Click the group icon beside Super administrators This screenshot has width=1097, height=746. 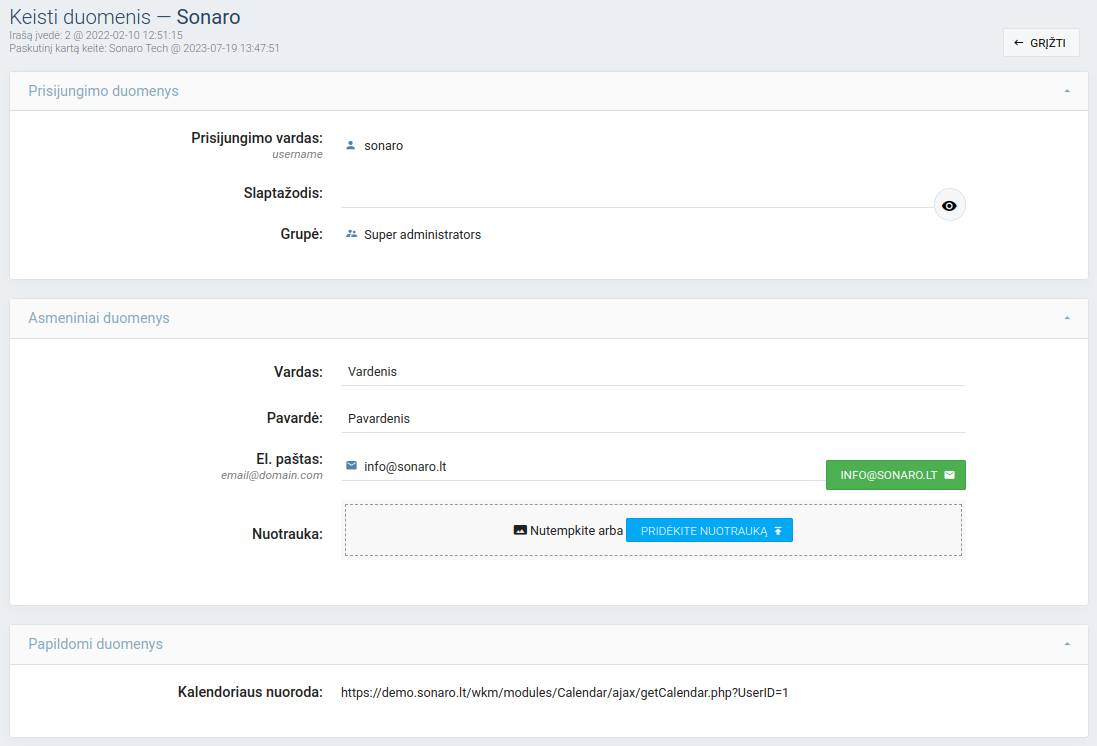point(351,234)
